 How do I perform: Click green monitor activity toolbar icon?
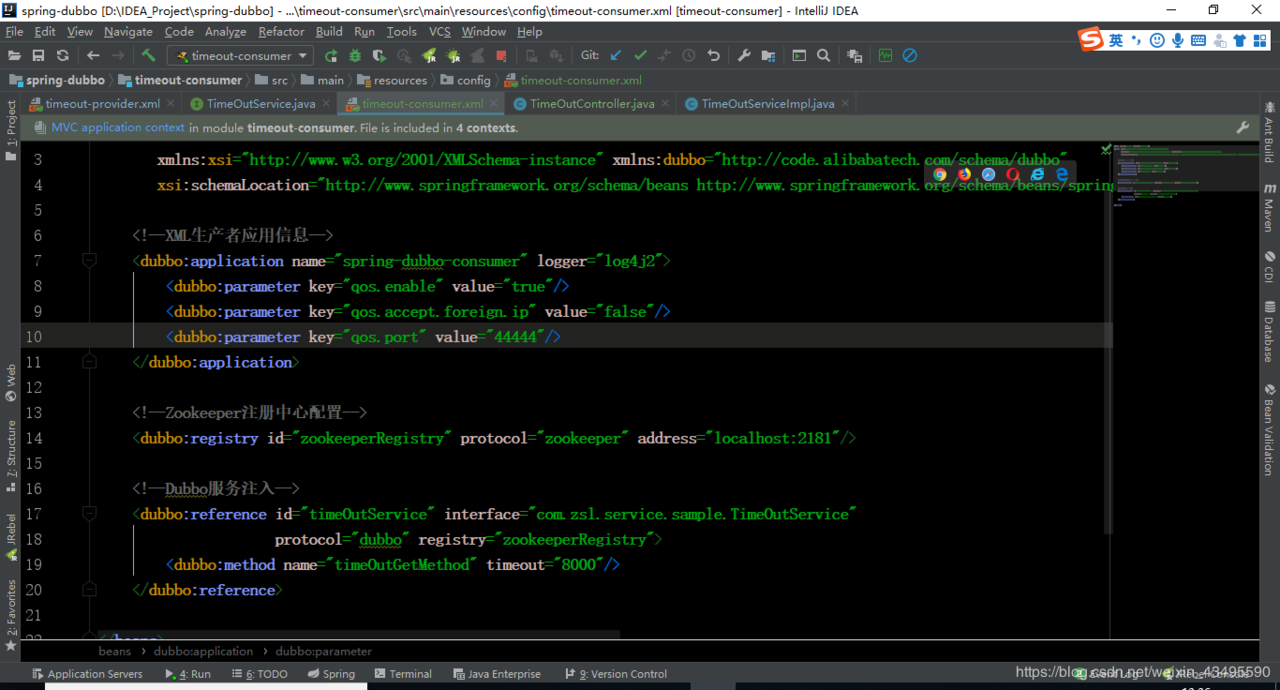885,56
